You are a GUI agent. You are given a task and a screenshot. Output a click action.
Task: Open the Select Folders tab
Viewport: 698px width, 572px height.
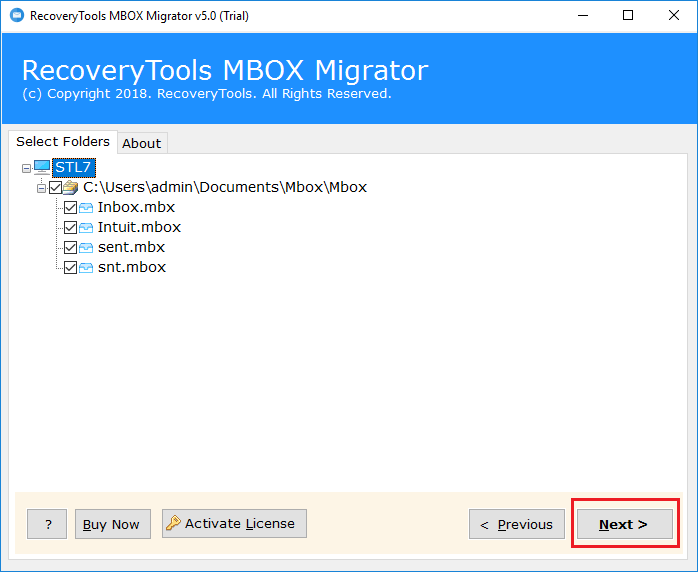[63, 142]
